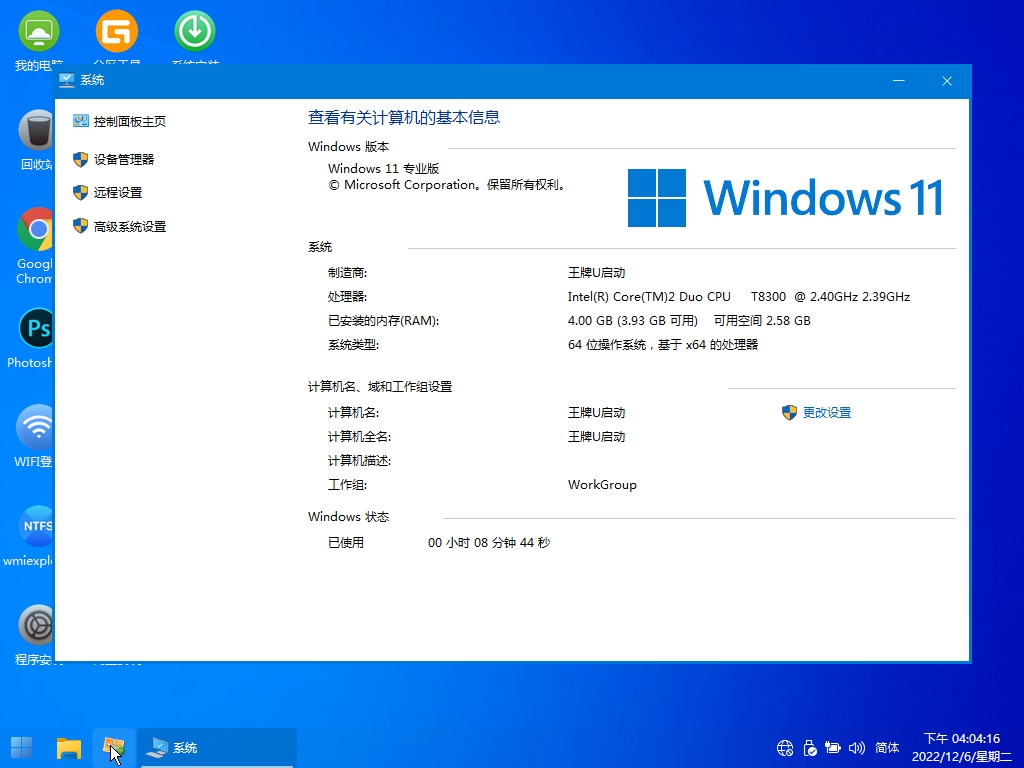Click the 制造商 value 王牌U启动
The height and width of the screenshot is (768, 1024).
[597, 272]
